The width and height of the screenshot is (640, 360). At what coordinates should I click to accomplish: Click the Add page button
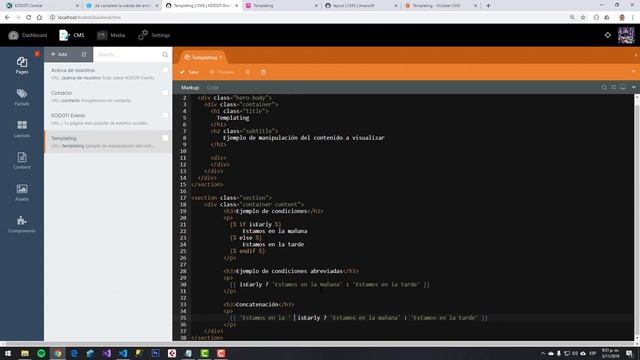point(59,54)
